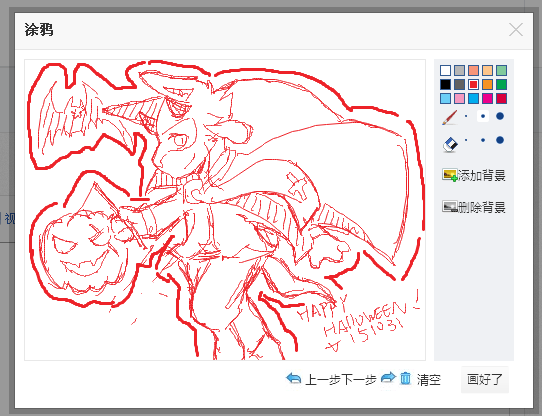This screenshot has width=542, height=416.
Task: Select the white color swatch
Action: coord(445,70)
